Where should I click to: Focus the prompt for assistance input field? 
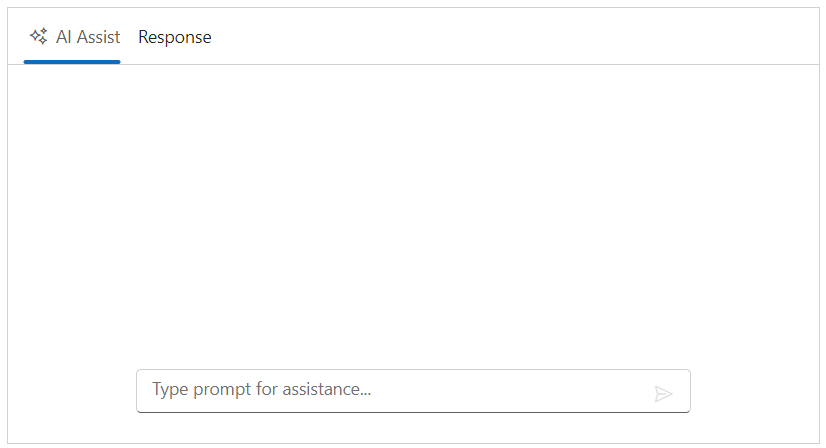(x=390, y=390)
